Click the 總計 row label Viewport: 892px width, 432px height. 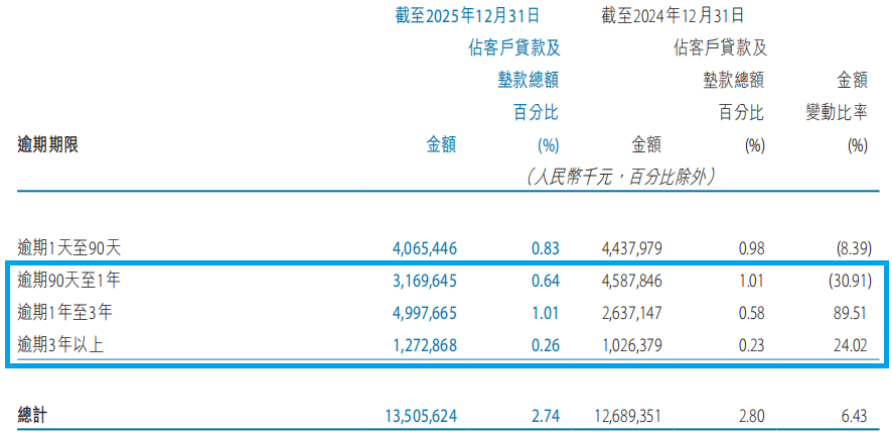[34, 412]
